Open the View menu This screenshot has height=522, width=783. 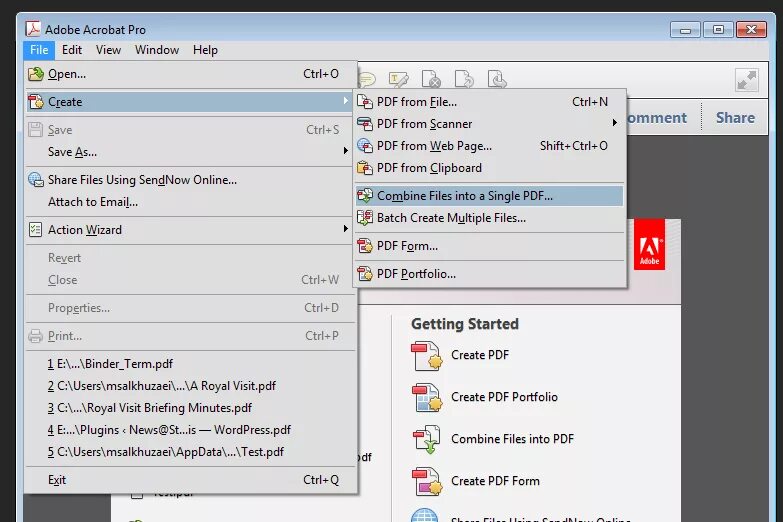click(108, 50)
